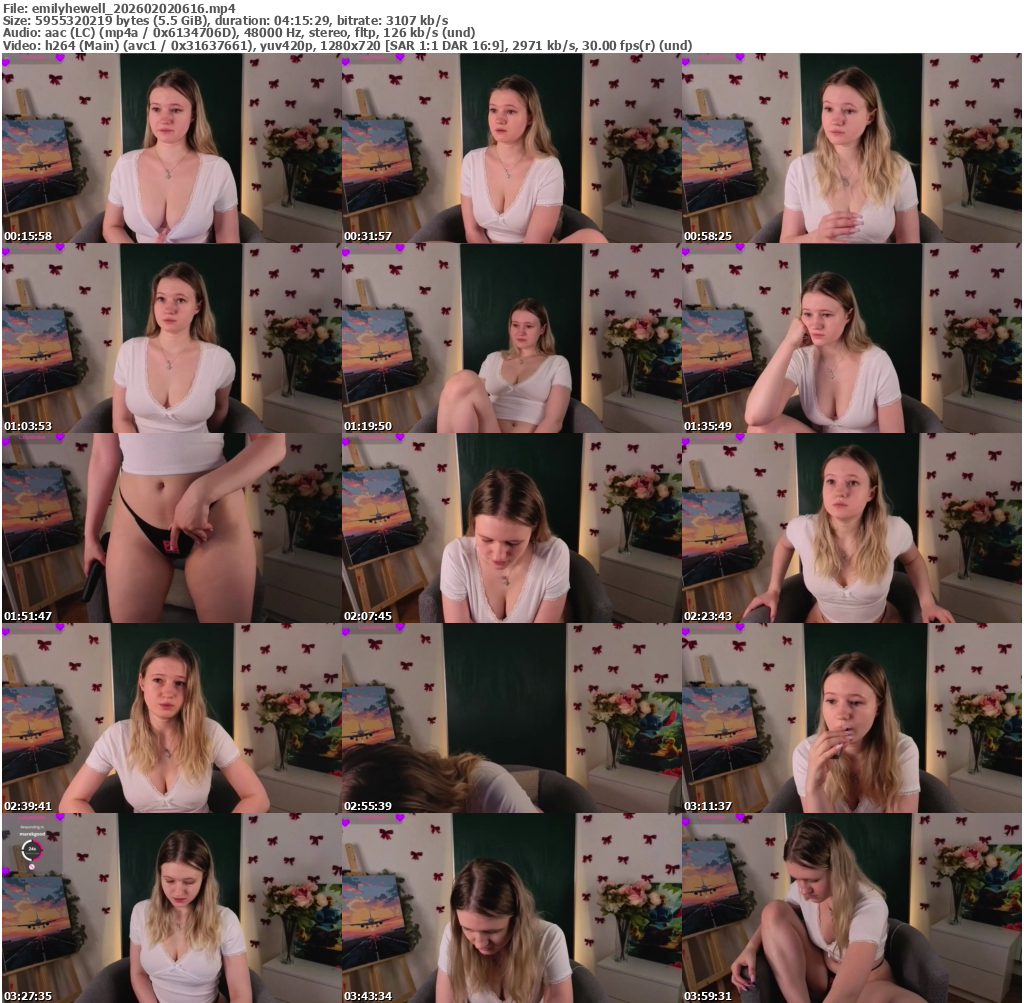Choose the frame stamped 02:07:45
Screen dimensions: 1024x1003
pos(511,528)
